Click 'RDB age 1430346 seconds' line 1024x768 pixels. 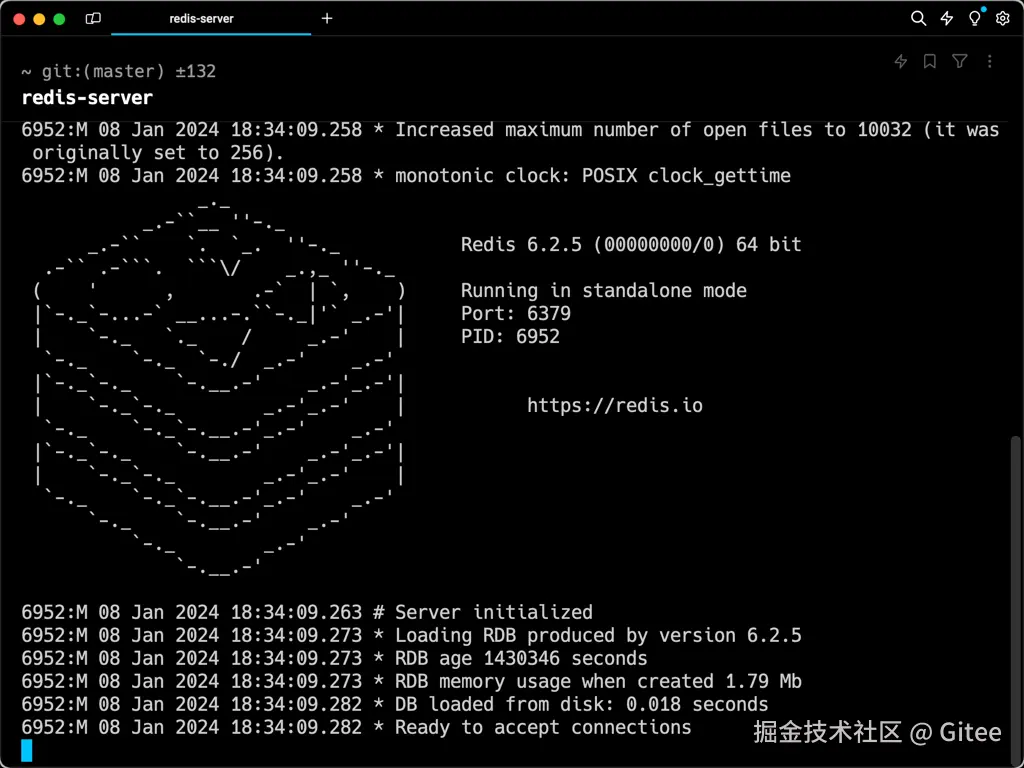pos(334,658)
